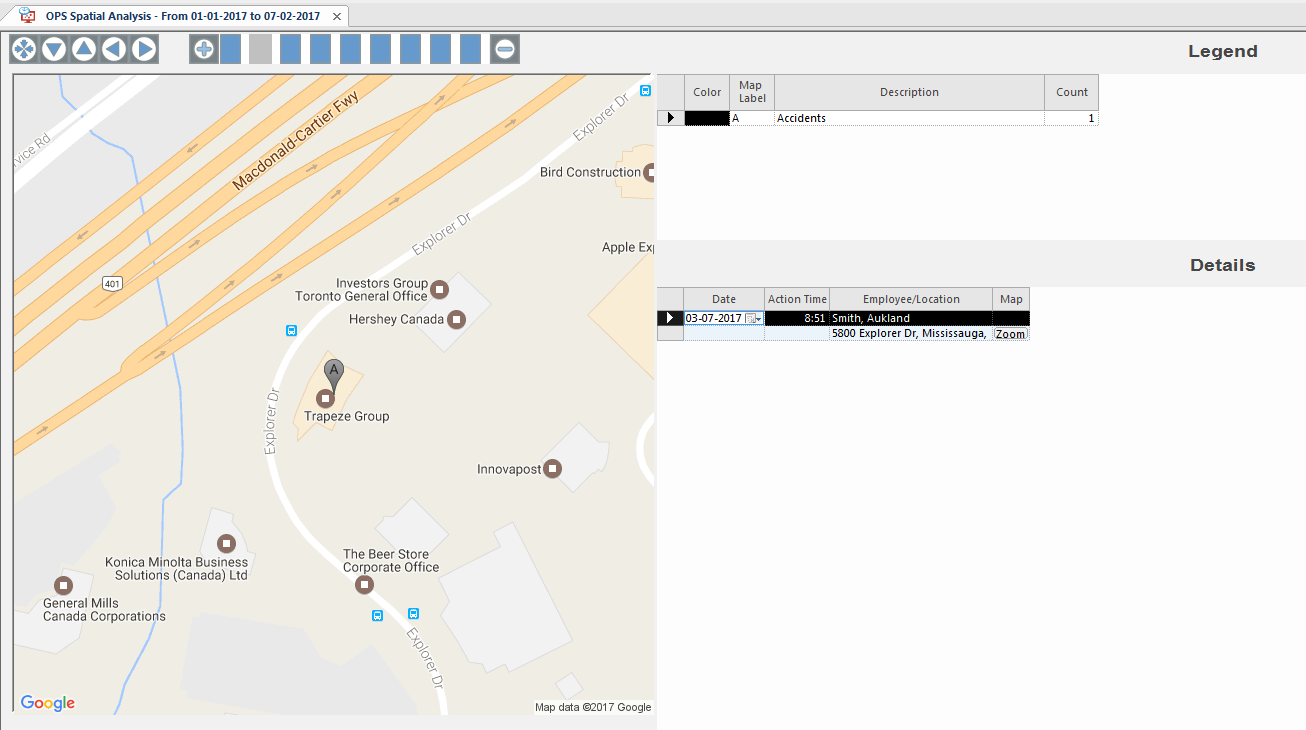Click the Accidents legend row selector arrow

(669, 117)
